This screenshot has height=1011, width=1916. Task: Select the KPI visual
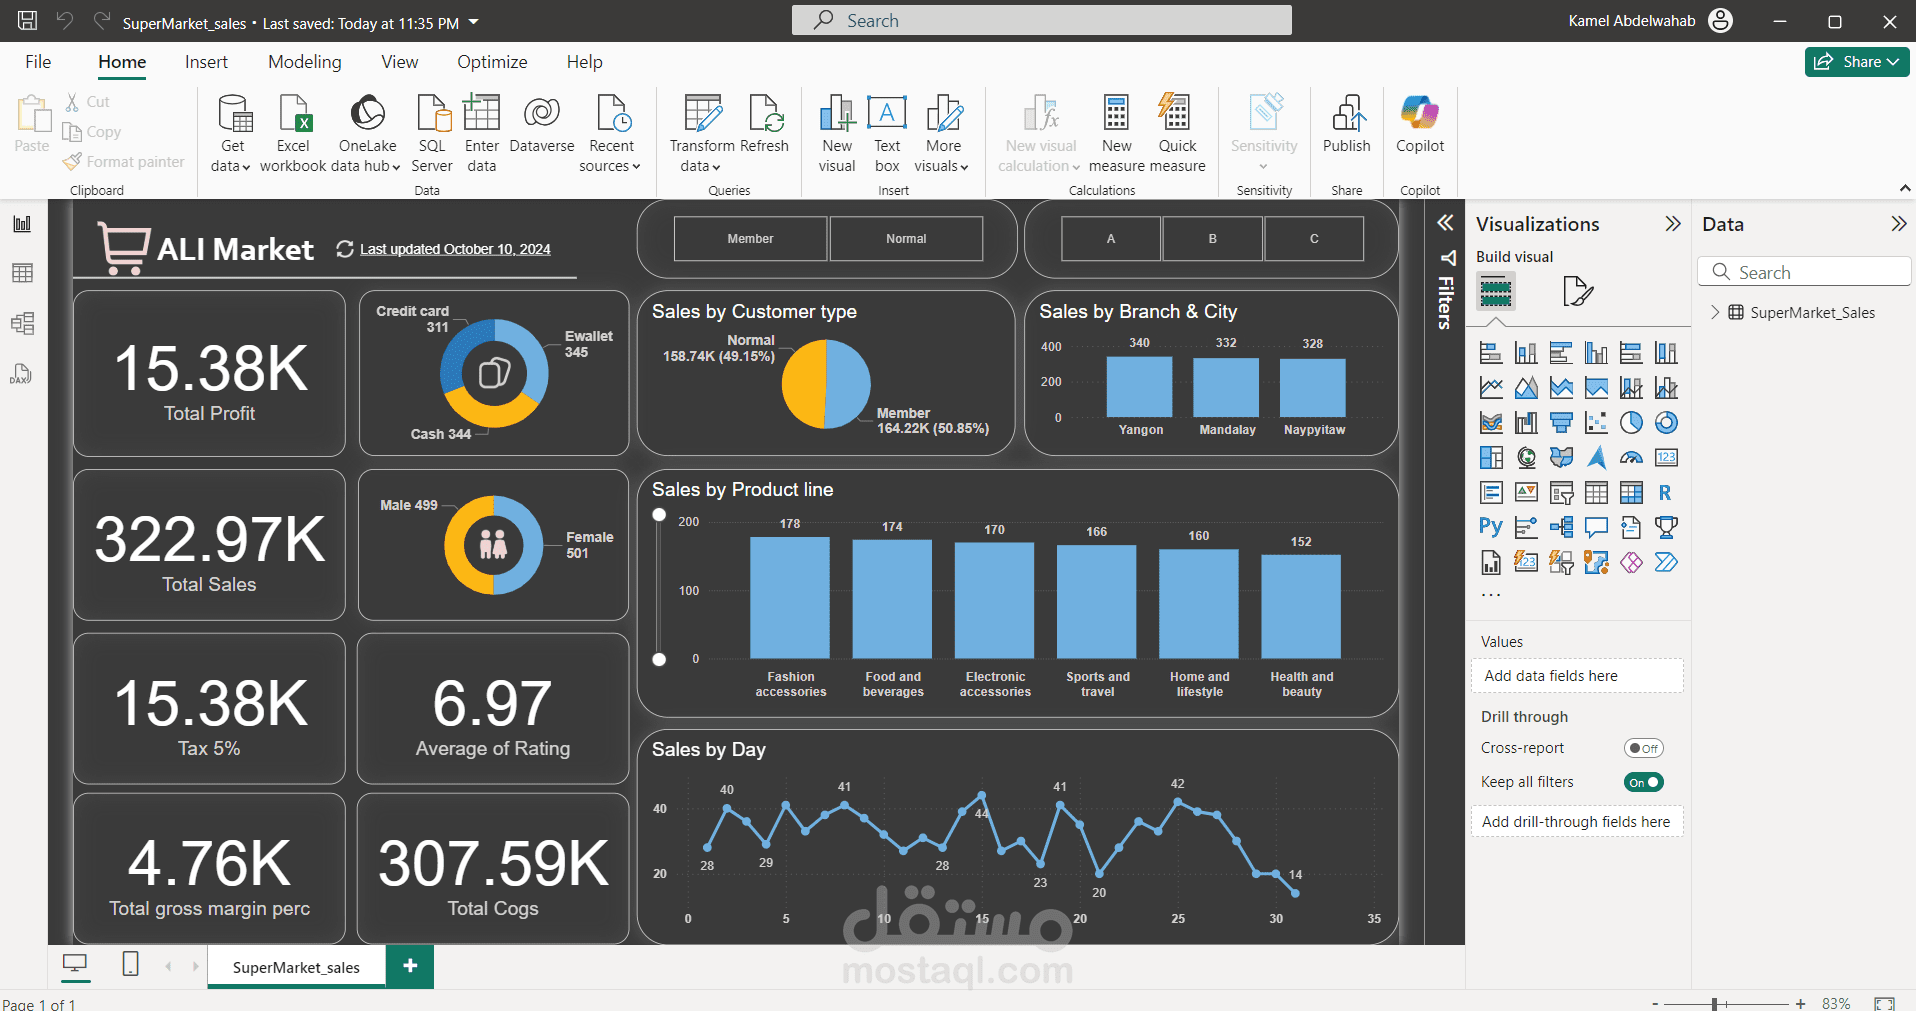click(x=1526, y=493)
